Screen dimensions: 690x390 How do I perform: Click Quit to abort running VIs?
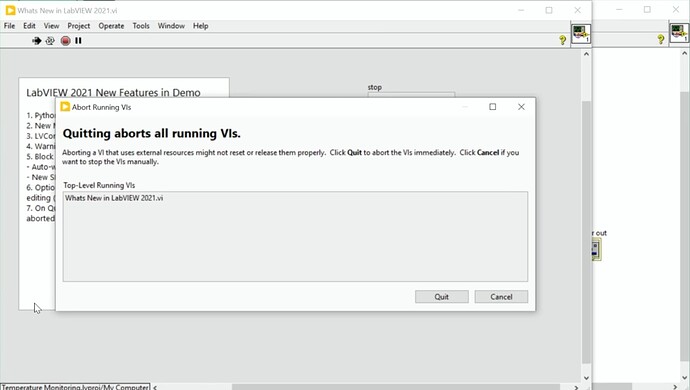coord(442,297)
